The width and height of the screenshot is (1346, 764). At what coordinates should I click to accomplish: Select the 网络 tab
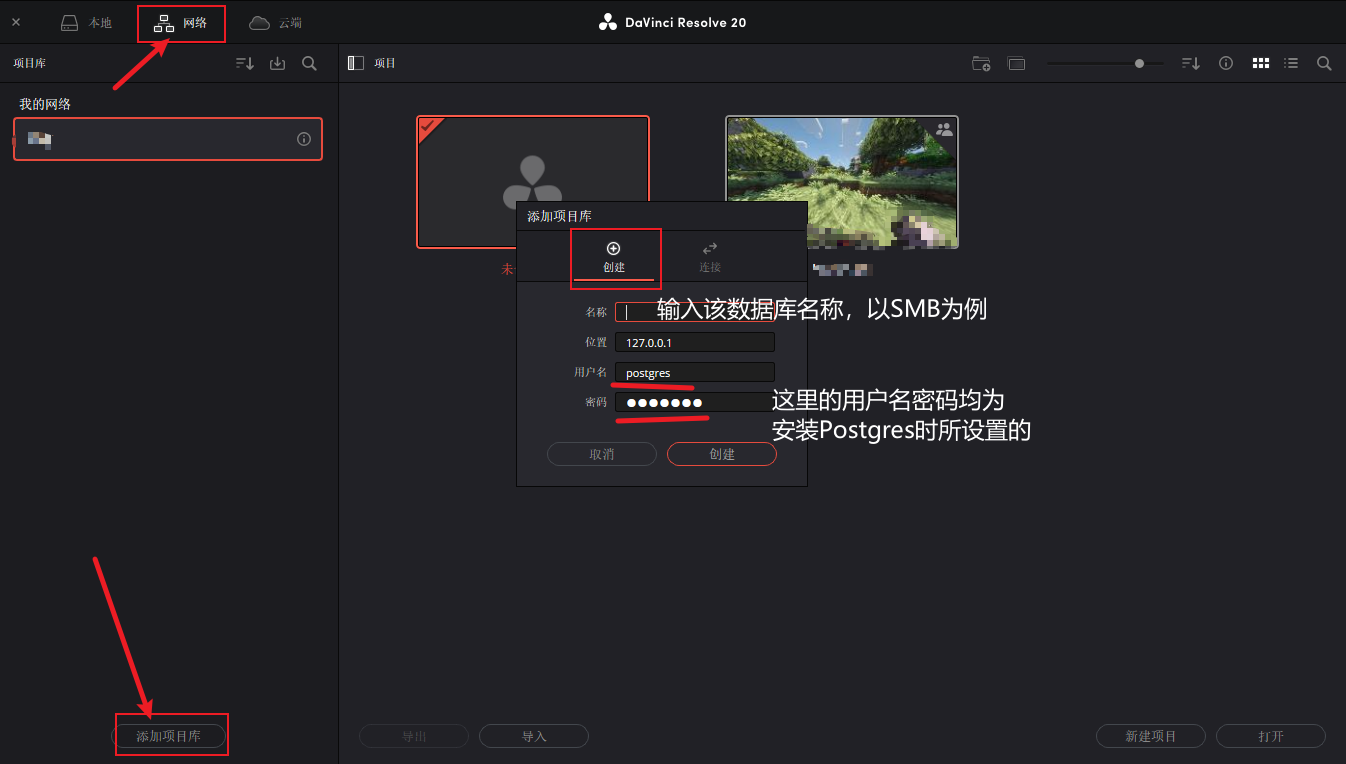tap(181, 23)
